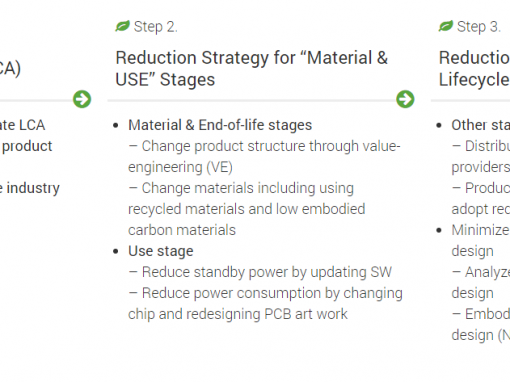Click the green leaf icon beside Step 3
This screenshot has height=382, width=510.
446,26
